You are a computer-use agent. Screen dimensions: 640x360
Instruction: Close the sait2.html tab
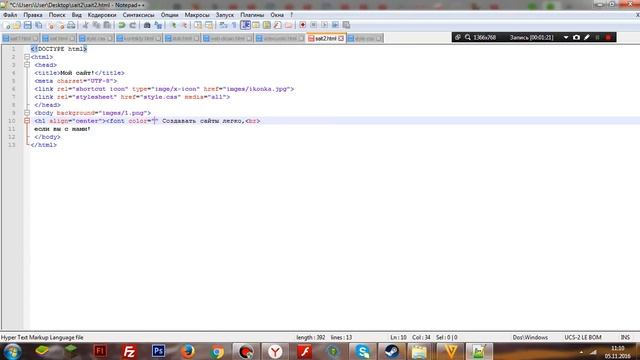(x=341, y=38)
